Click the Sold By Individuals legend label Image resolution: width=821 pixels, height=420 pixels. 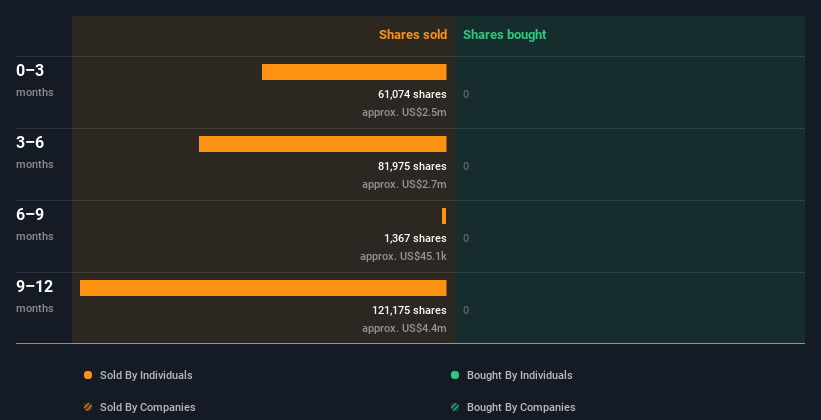146,375
